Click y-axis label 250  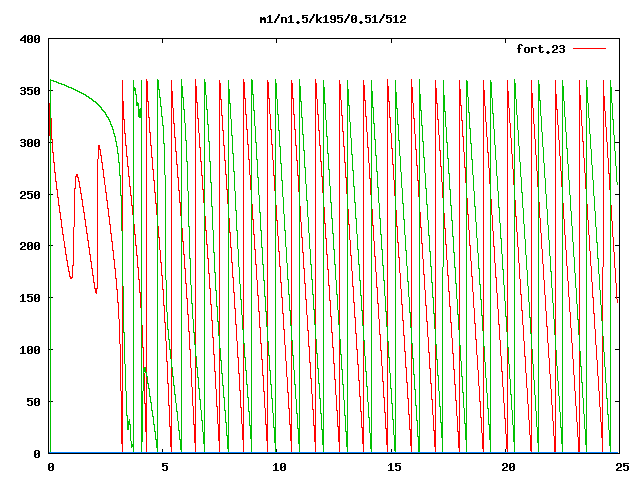[x=30, y=195]
